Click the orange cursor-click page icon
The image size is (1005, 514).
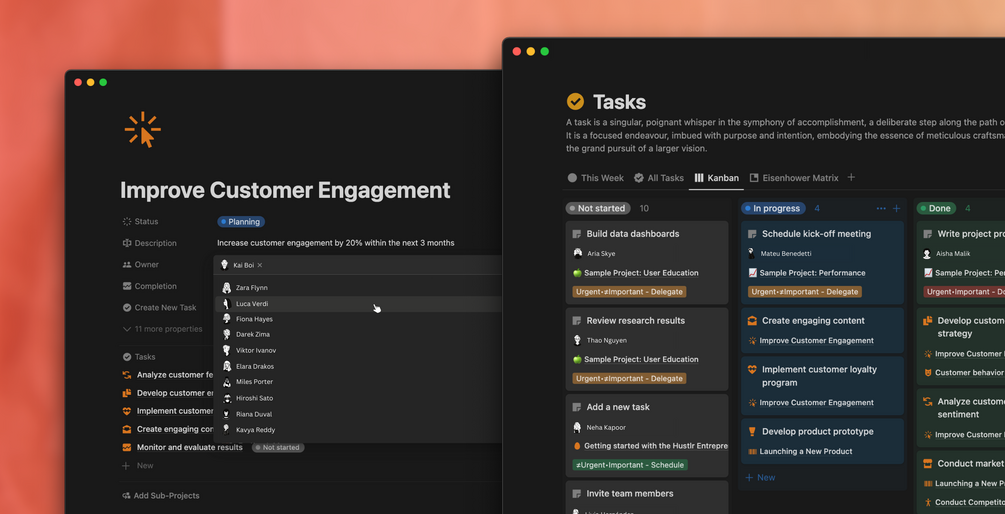[x=142, y=129]
